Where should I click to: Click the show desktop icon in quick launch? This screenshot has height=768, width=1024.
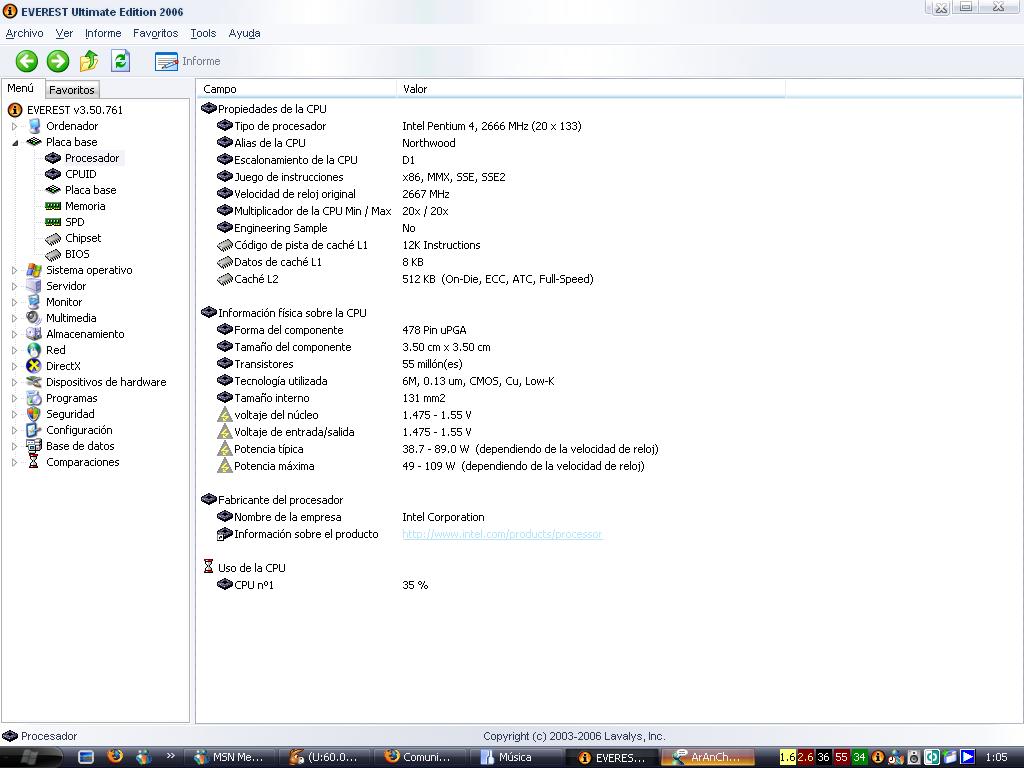86,758
